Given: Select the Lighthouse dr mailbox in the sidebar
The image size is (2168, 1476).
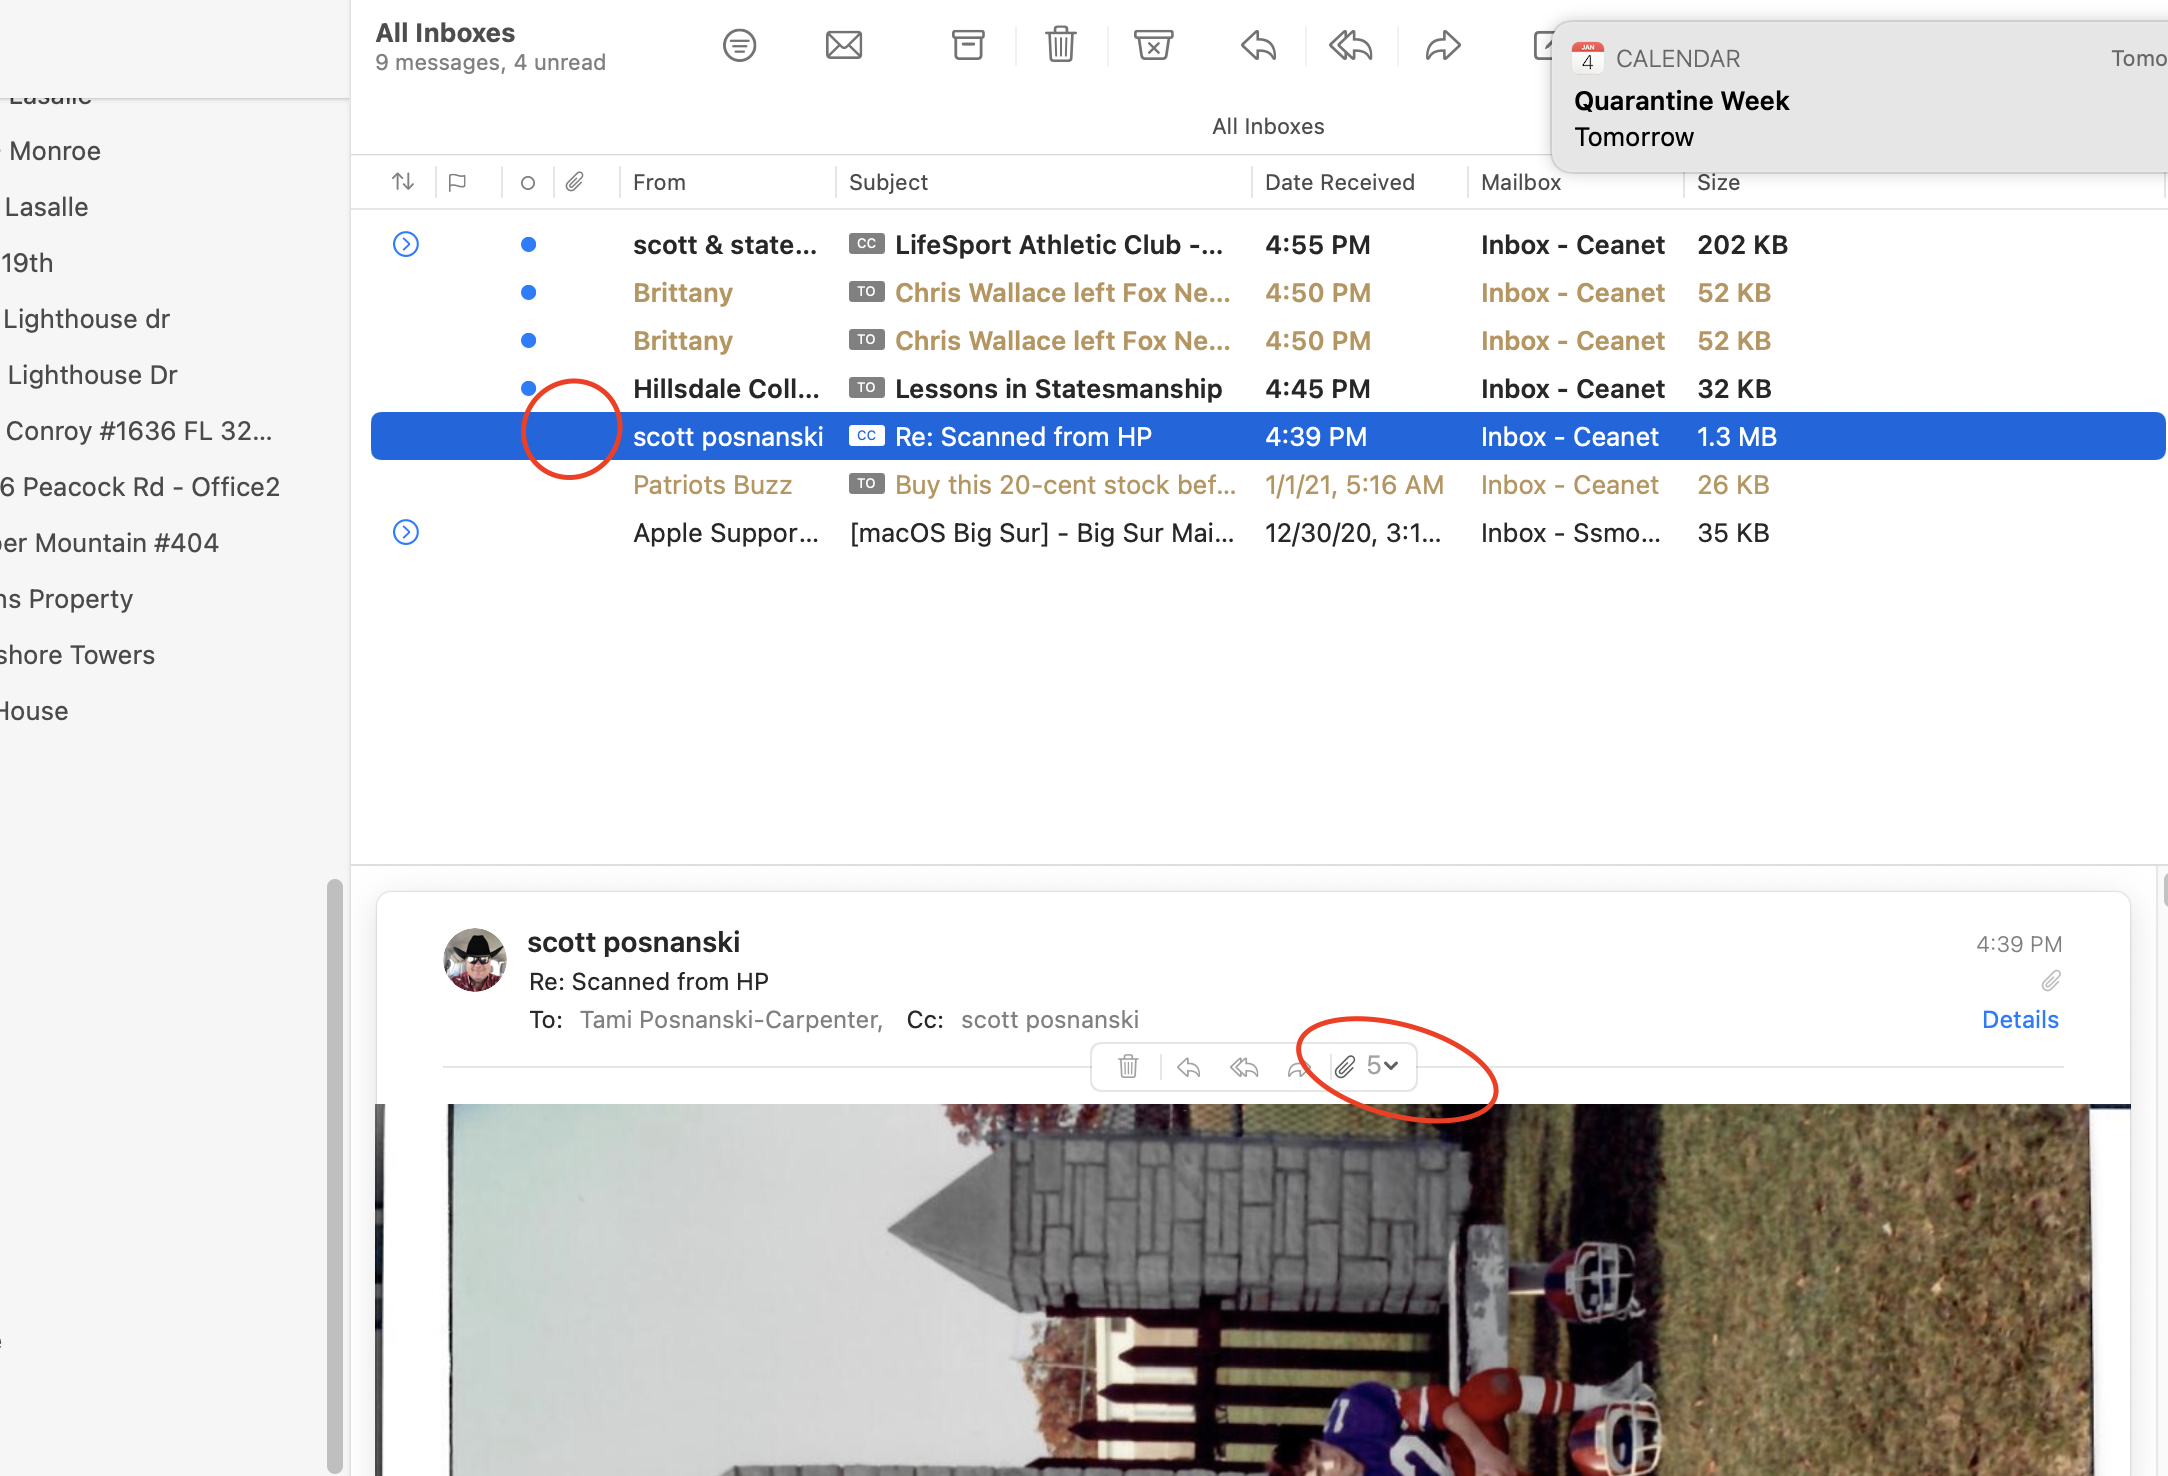Looking at the screenshot, I should pyautogui.click(x=86, y=319).
